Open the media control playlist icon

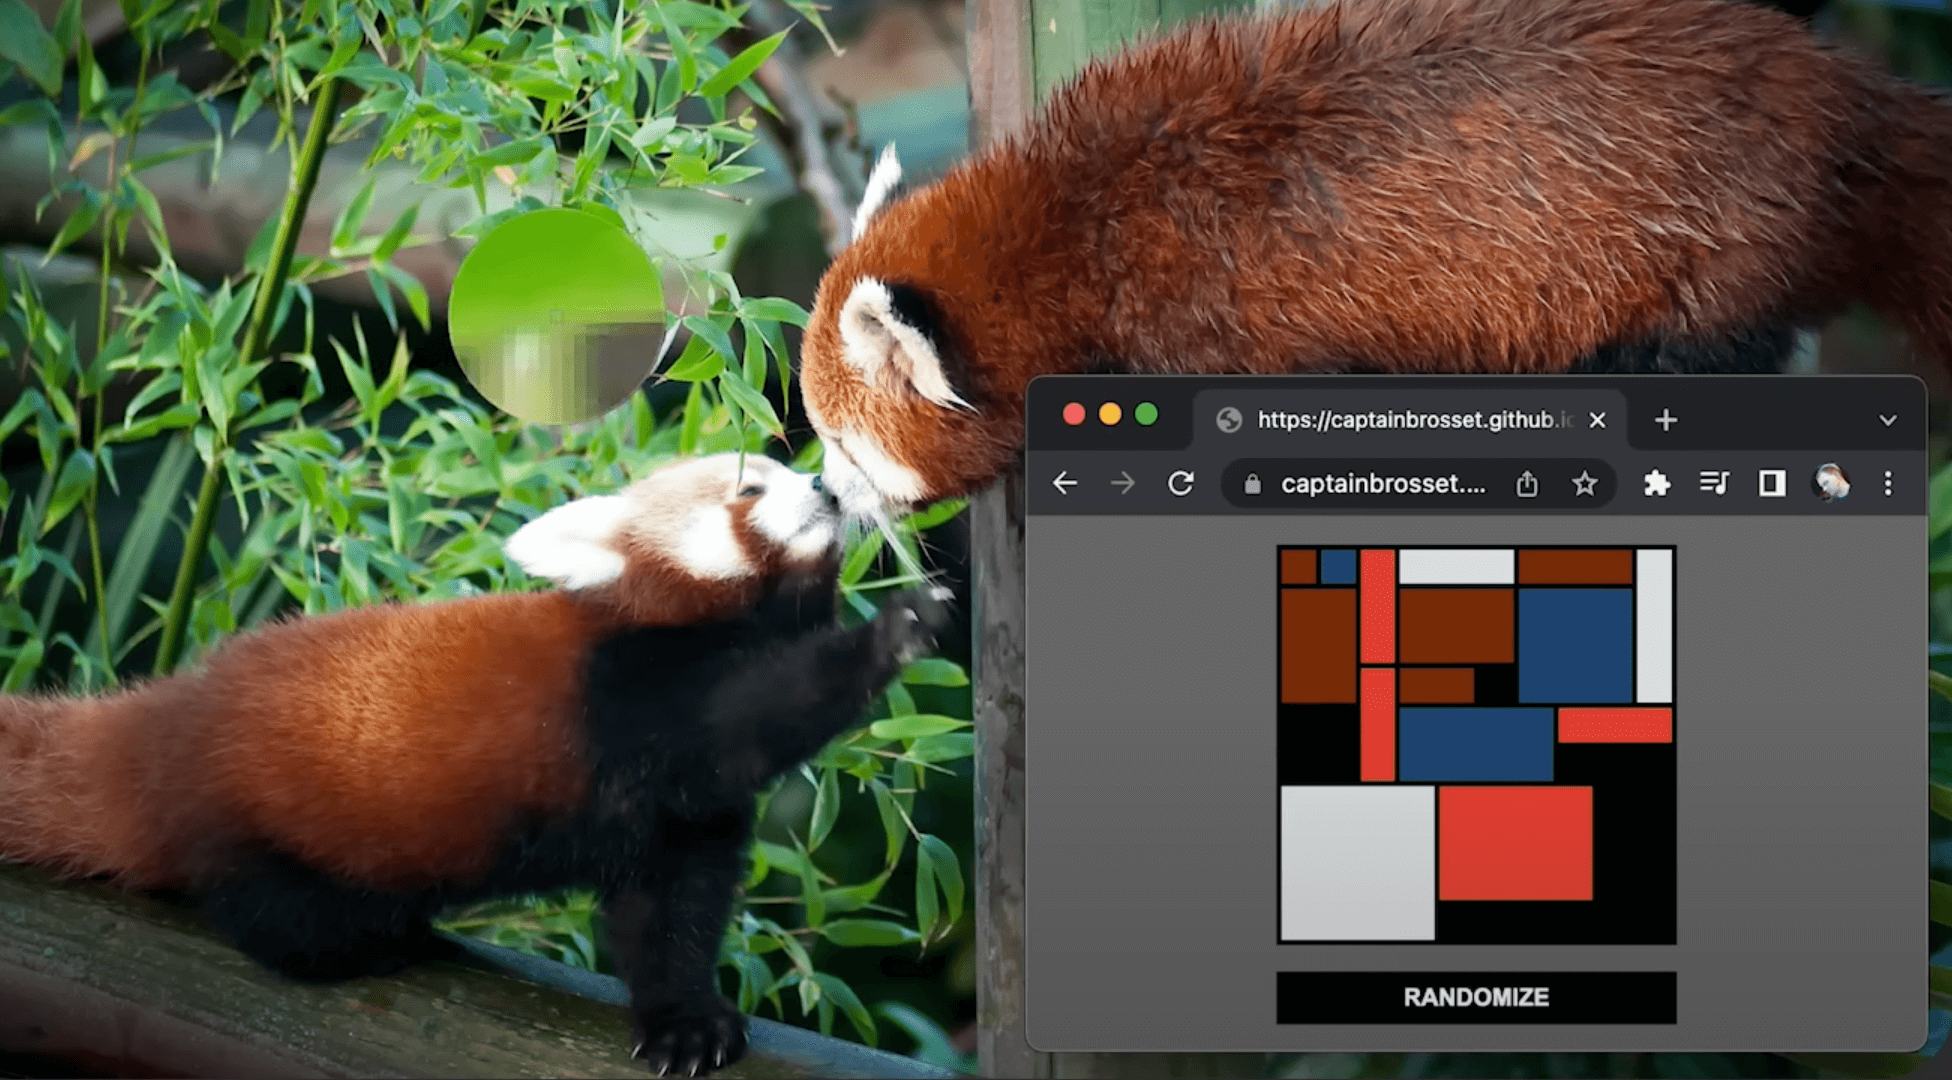1714,484
